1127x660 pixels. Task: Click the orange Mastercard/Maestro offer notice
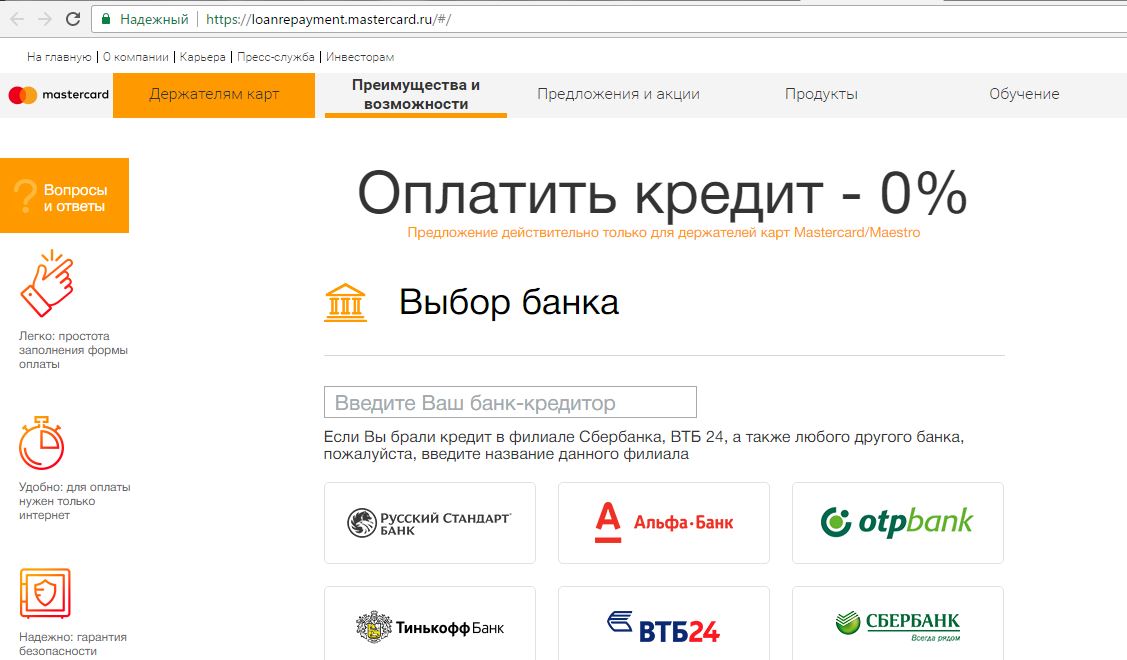[663, 232]
